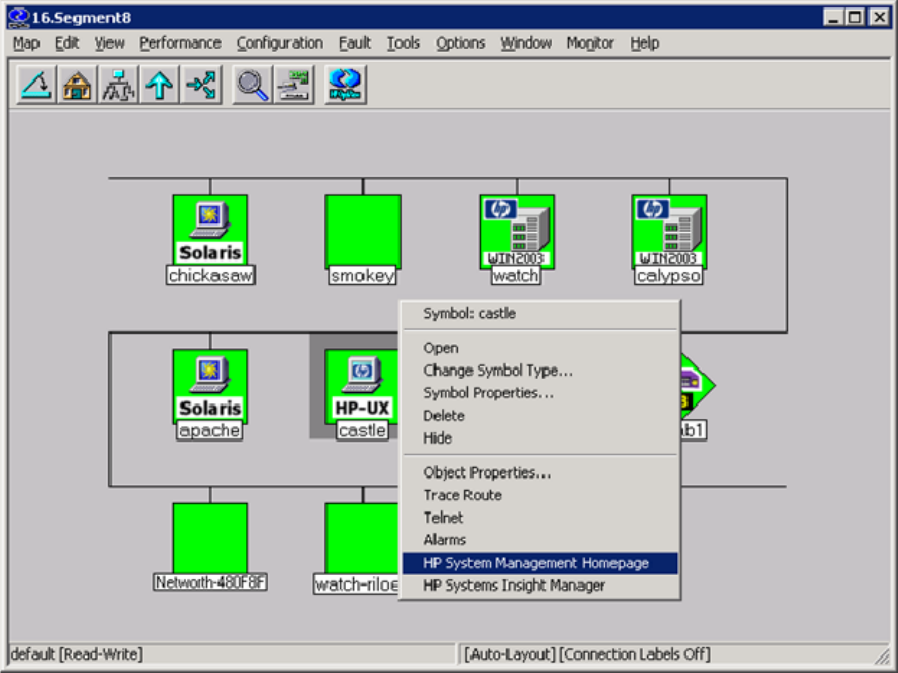Viewport: 898px width, 673px height.
Task: Open the Options menu
Action: [x=460, y=43]
